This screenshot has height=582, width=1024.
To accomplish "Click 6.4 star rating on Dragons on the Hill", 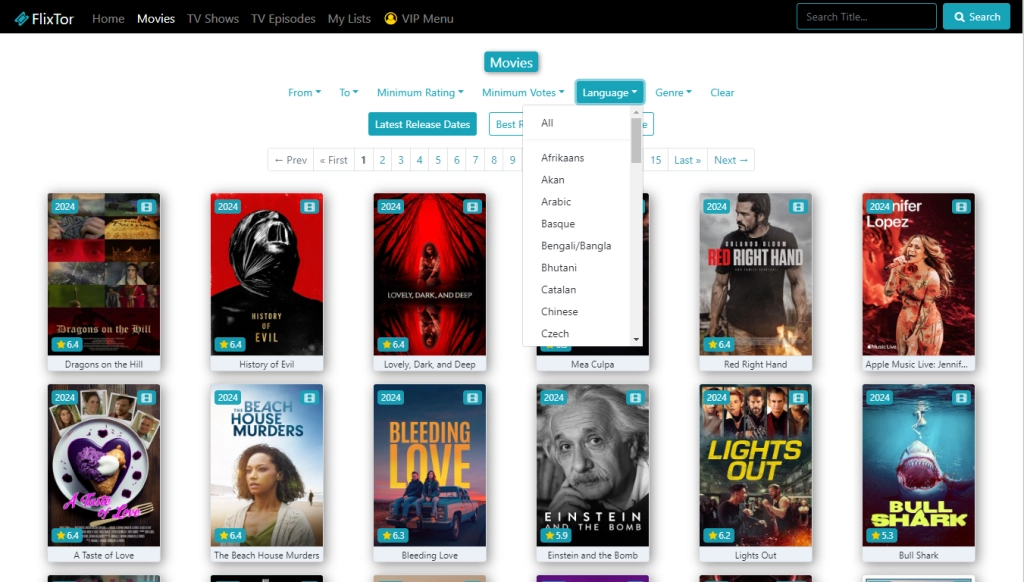I will (67, 344).
